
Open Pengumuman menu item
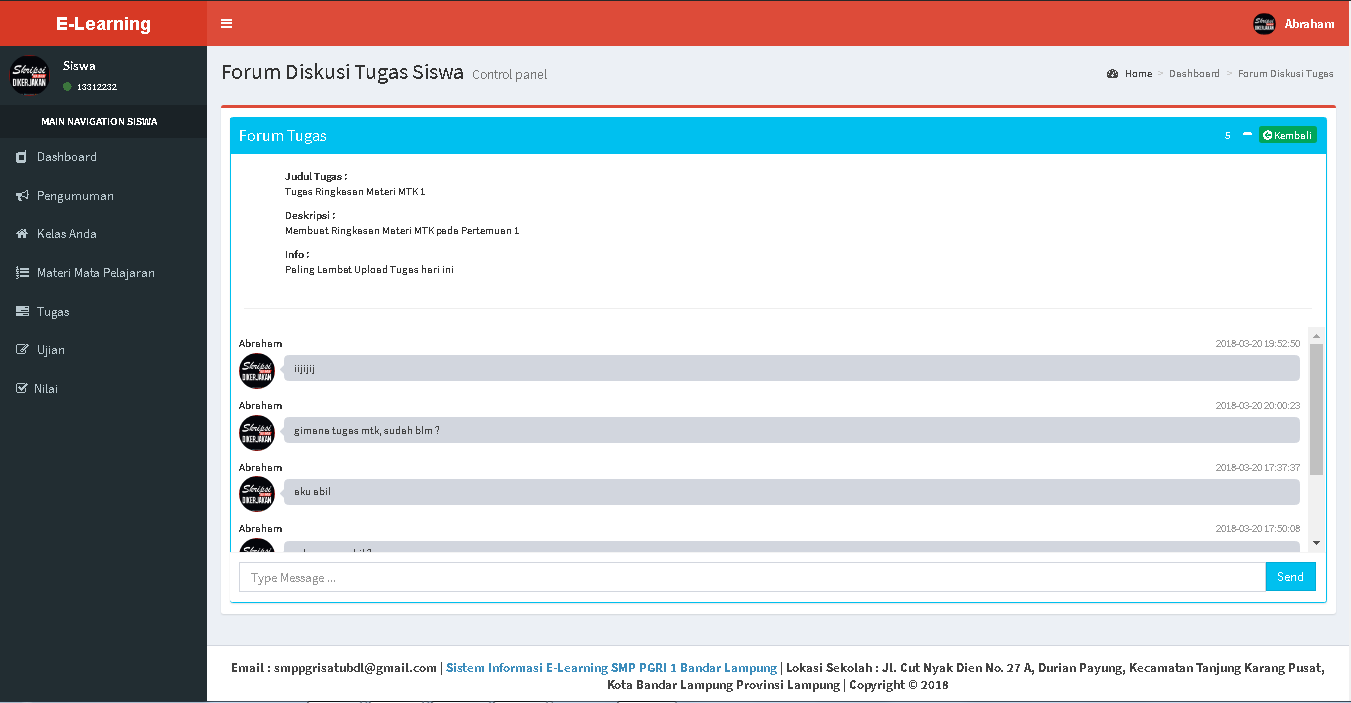[x=103, y=196]
